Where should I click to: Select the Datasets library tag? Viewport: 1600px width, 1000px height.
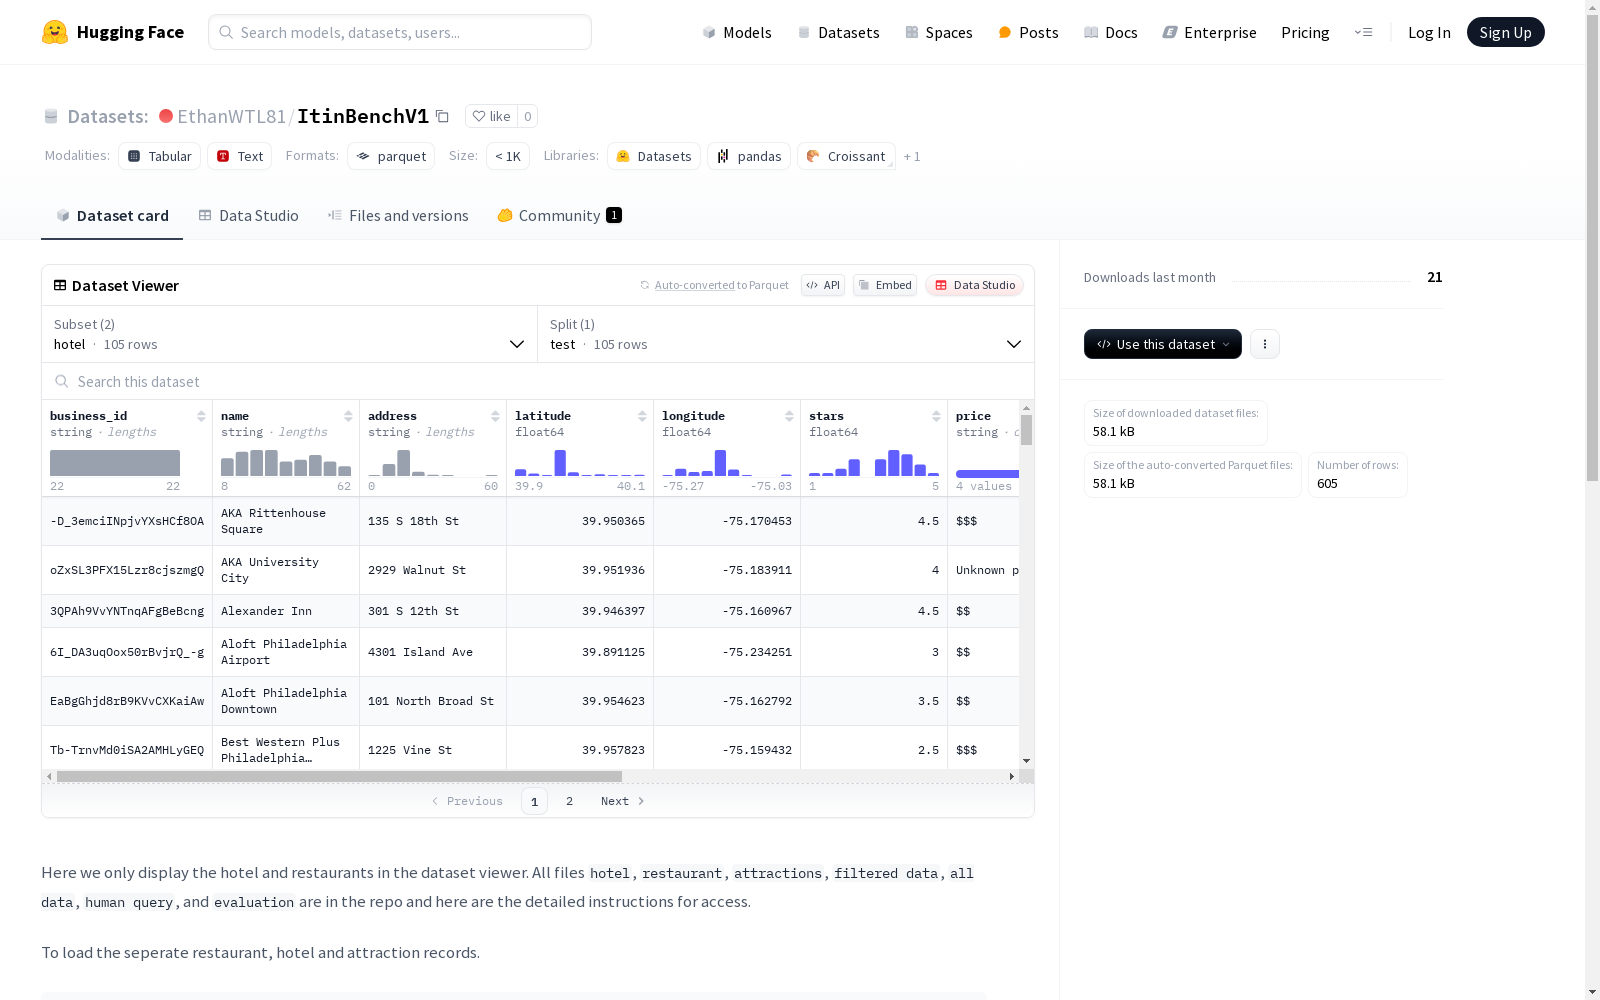654,156
